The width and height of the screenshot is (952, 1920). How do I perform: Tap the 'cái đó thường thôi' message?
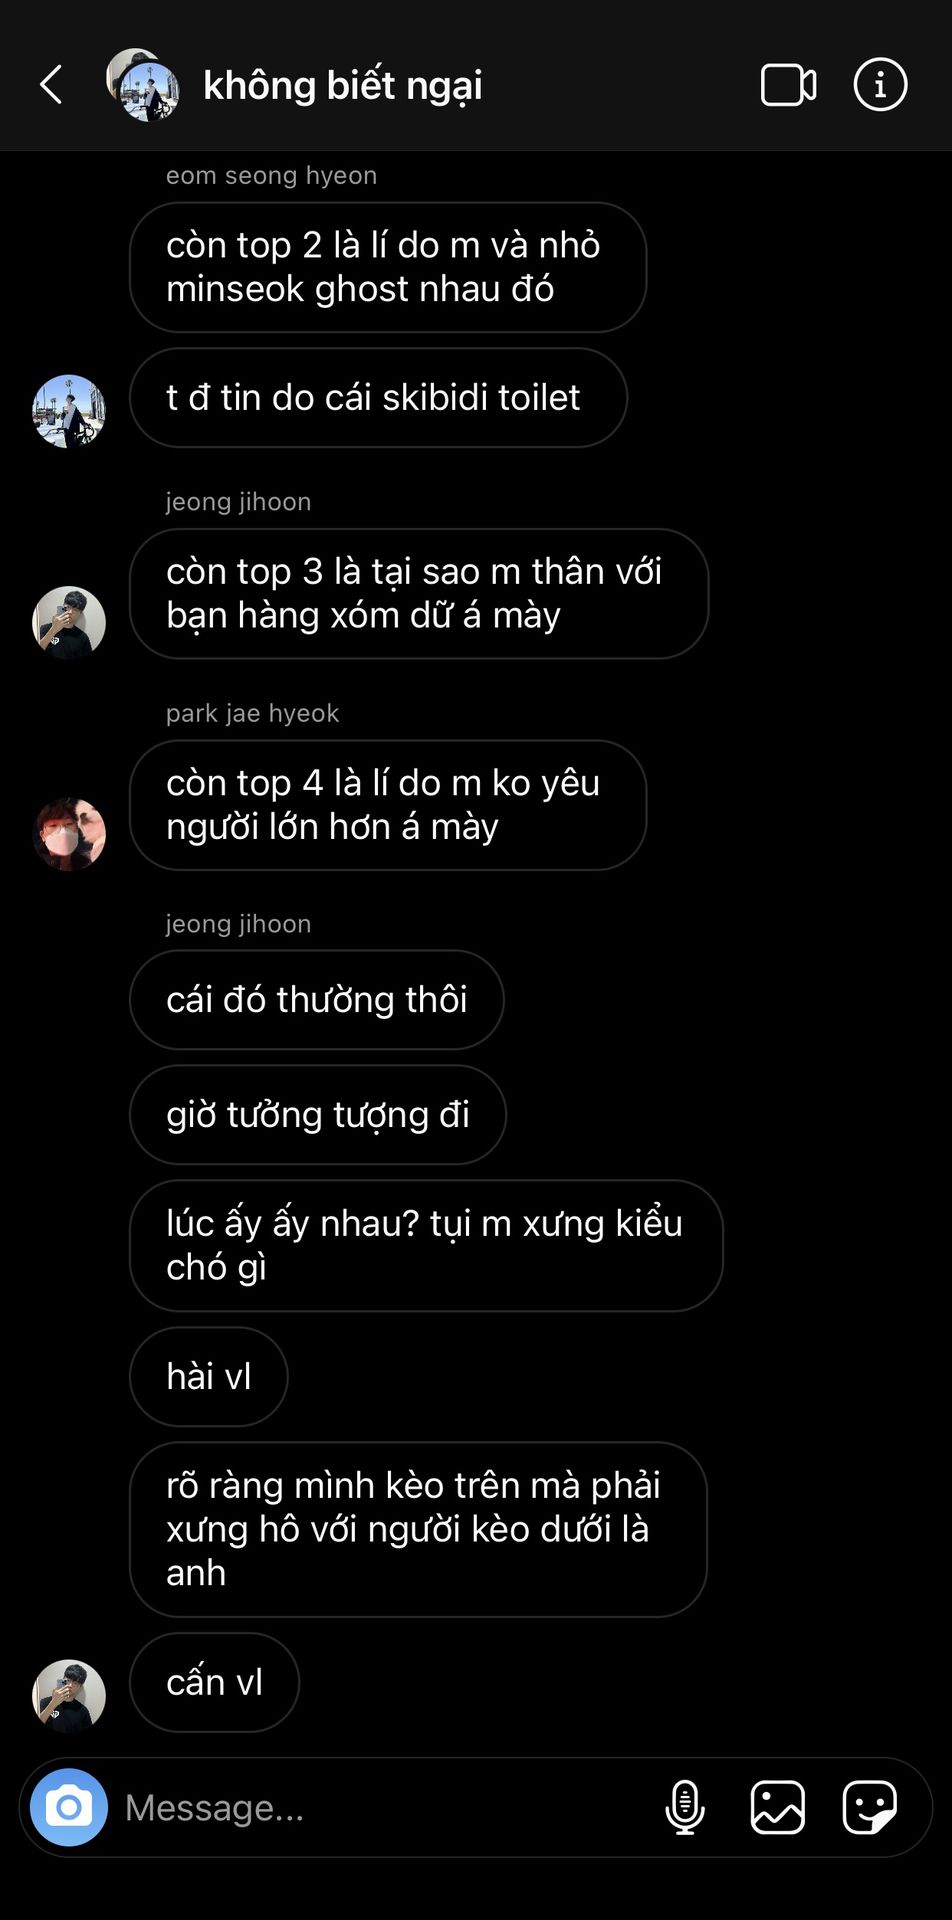317,999
